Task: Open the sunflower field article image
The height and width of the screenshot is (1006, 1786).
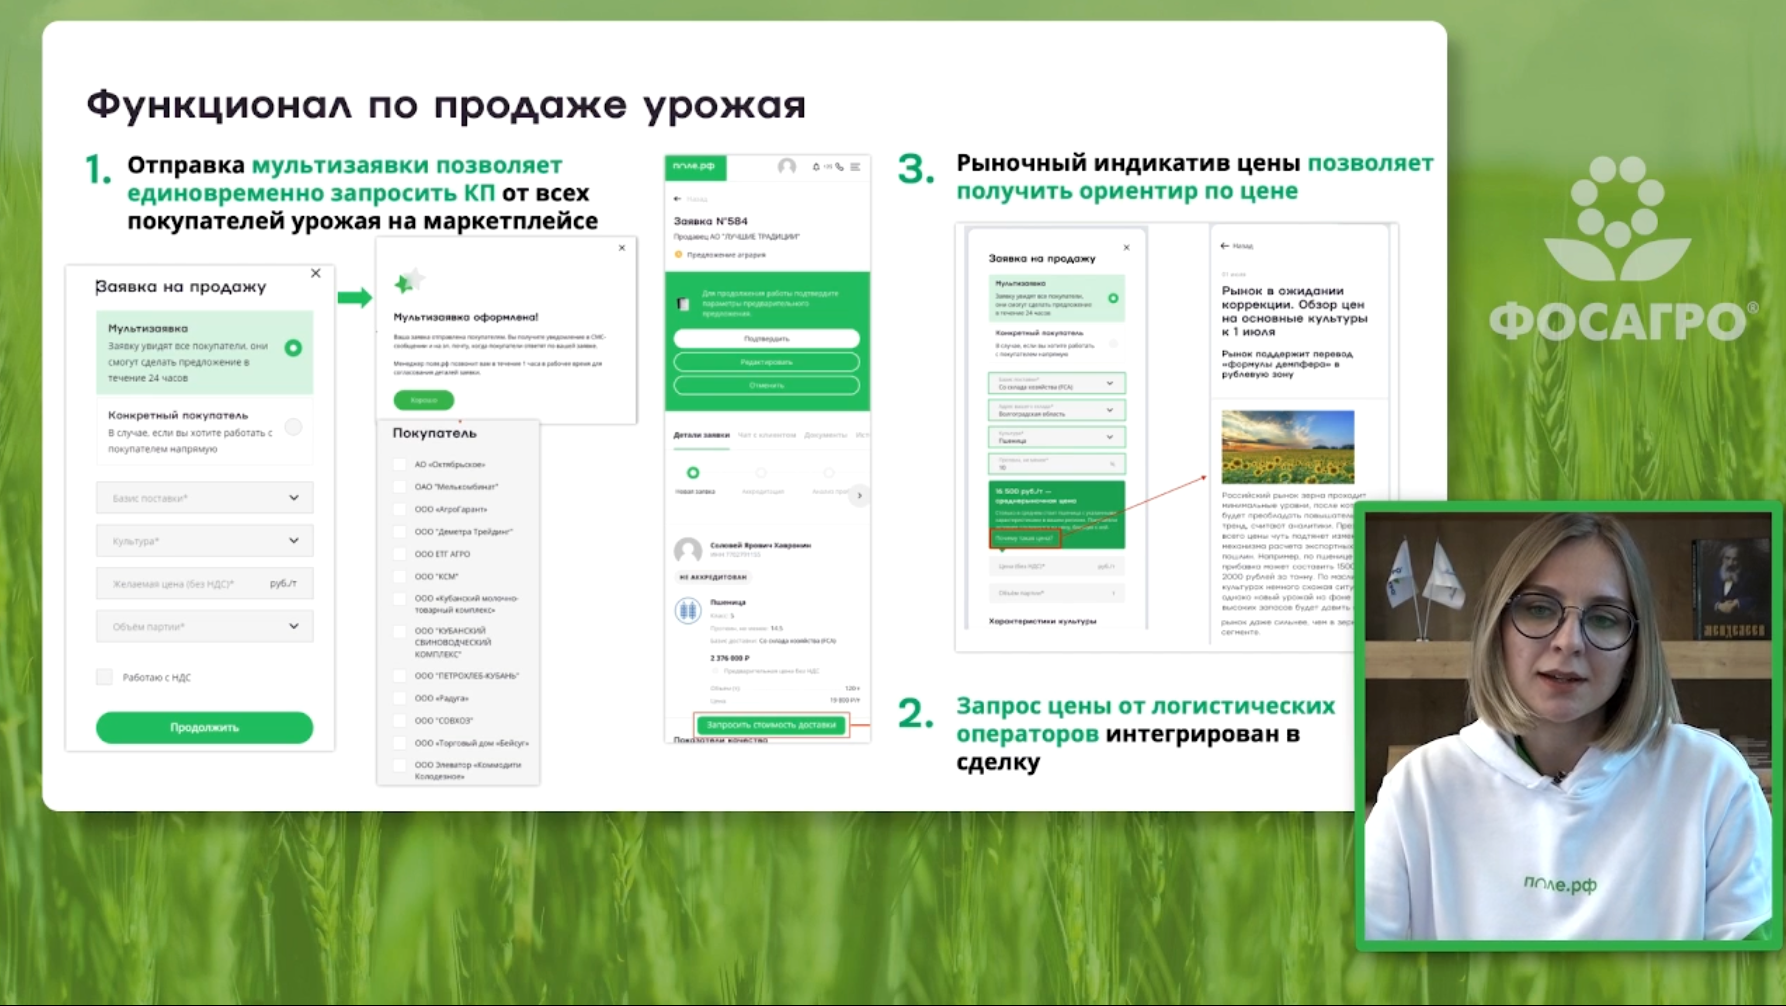Action: pos(1288,447)
